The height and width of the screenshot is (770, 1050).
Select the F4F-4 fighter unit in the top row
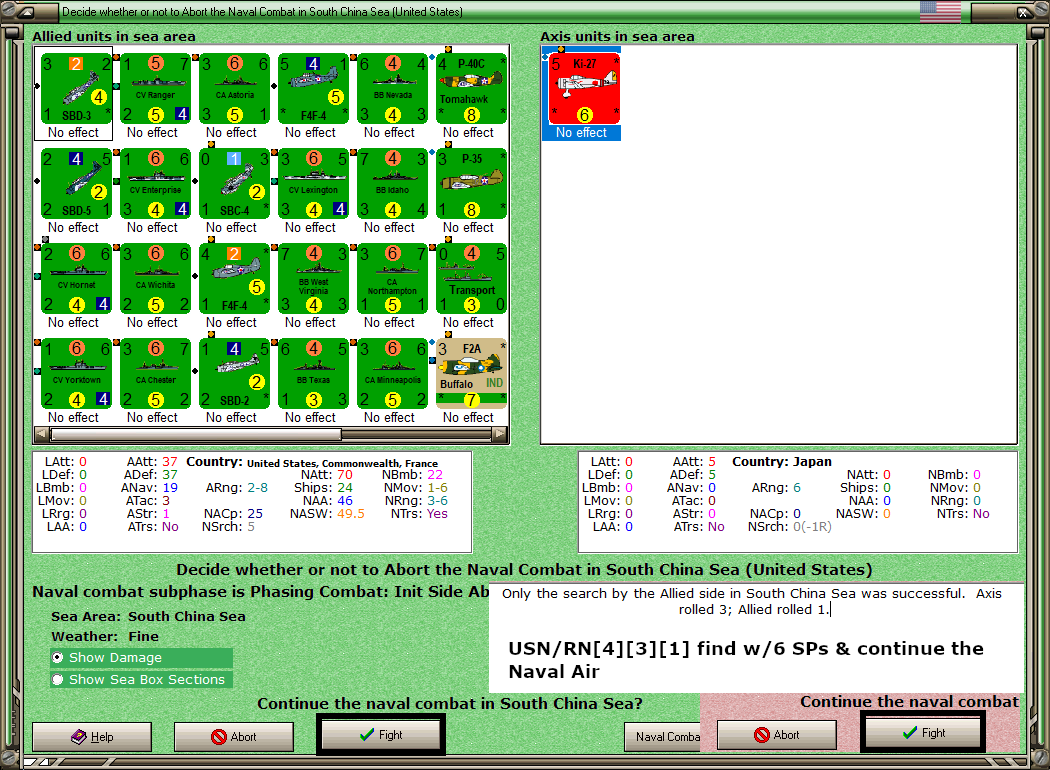click(x=314, y=89)
